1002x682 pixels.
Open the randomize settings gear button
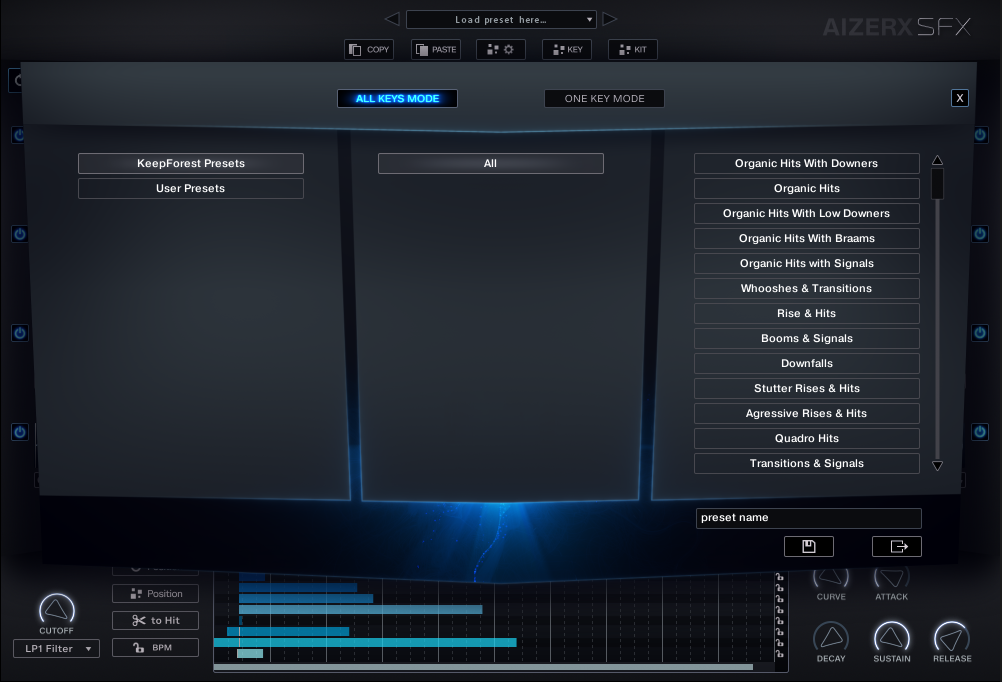click(501, 49)
